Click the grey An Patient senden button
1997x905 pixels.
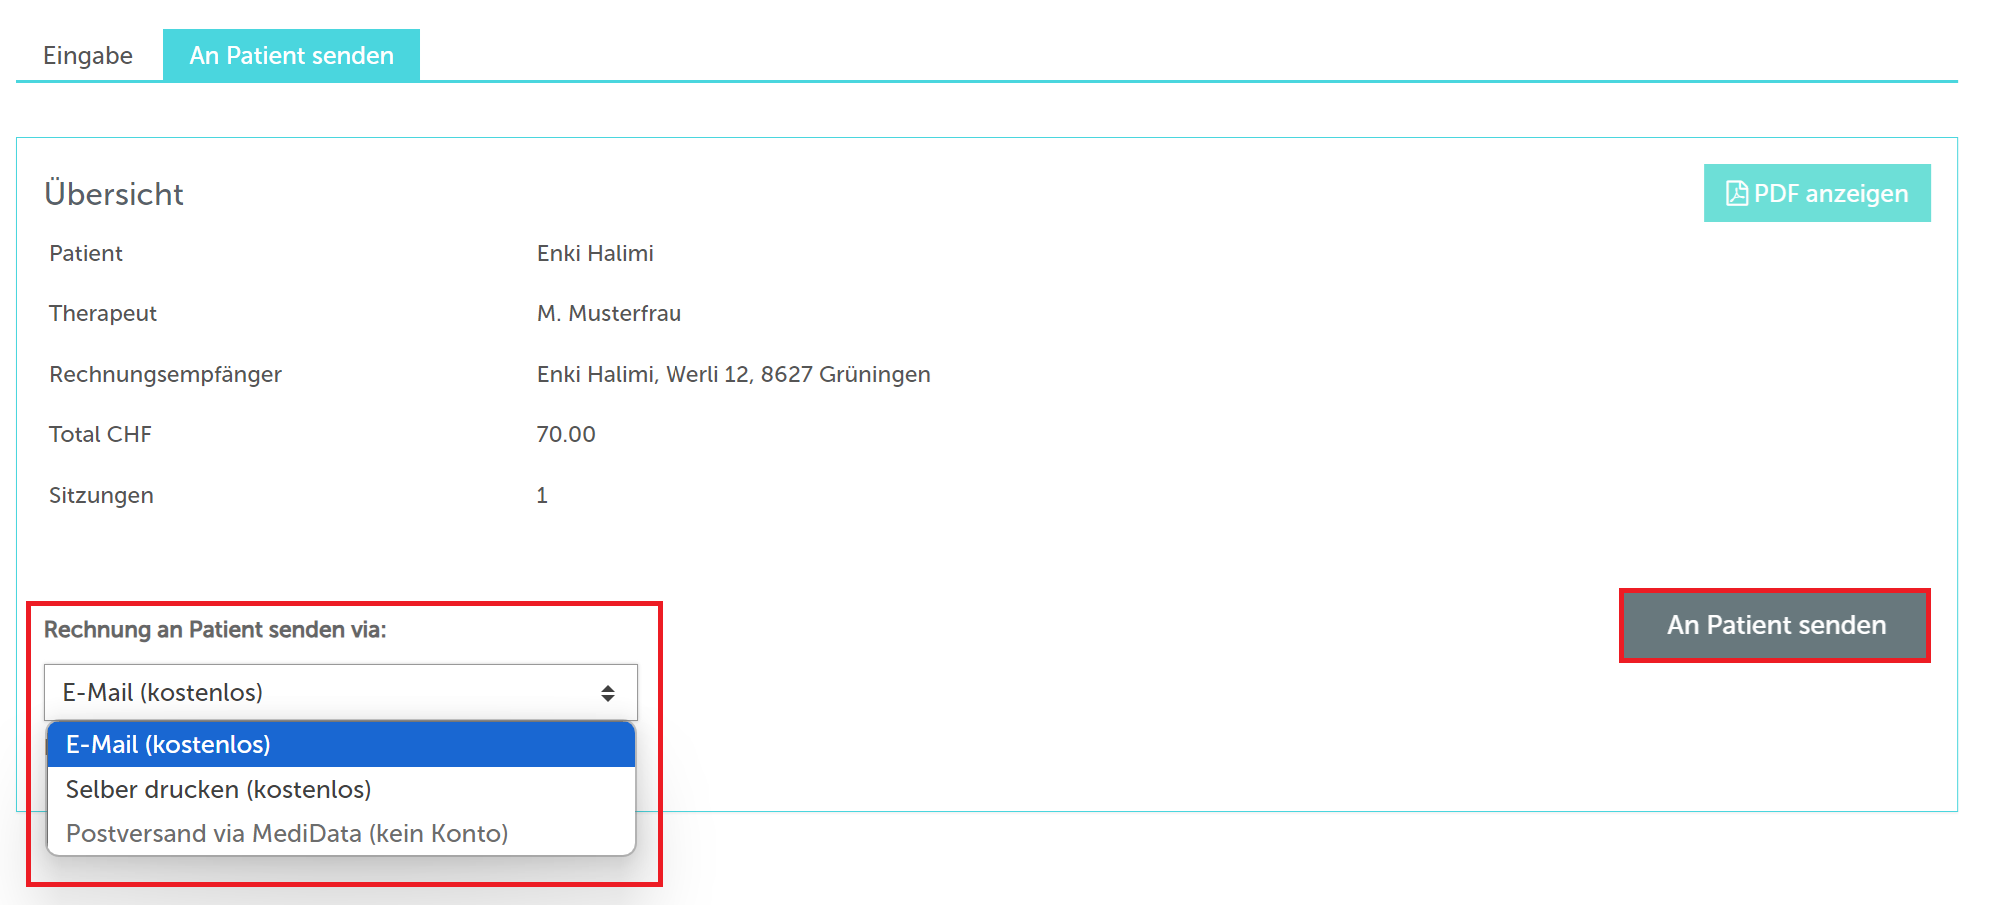pyautogui.click(x=1775, y=625)
